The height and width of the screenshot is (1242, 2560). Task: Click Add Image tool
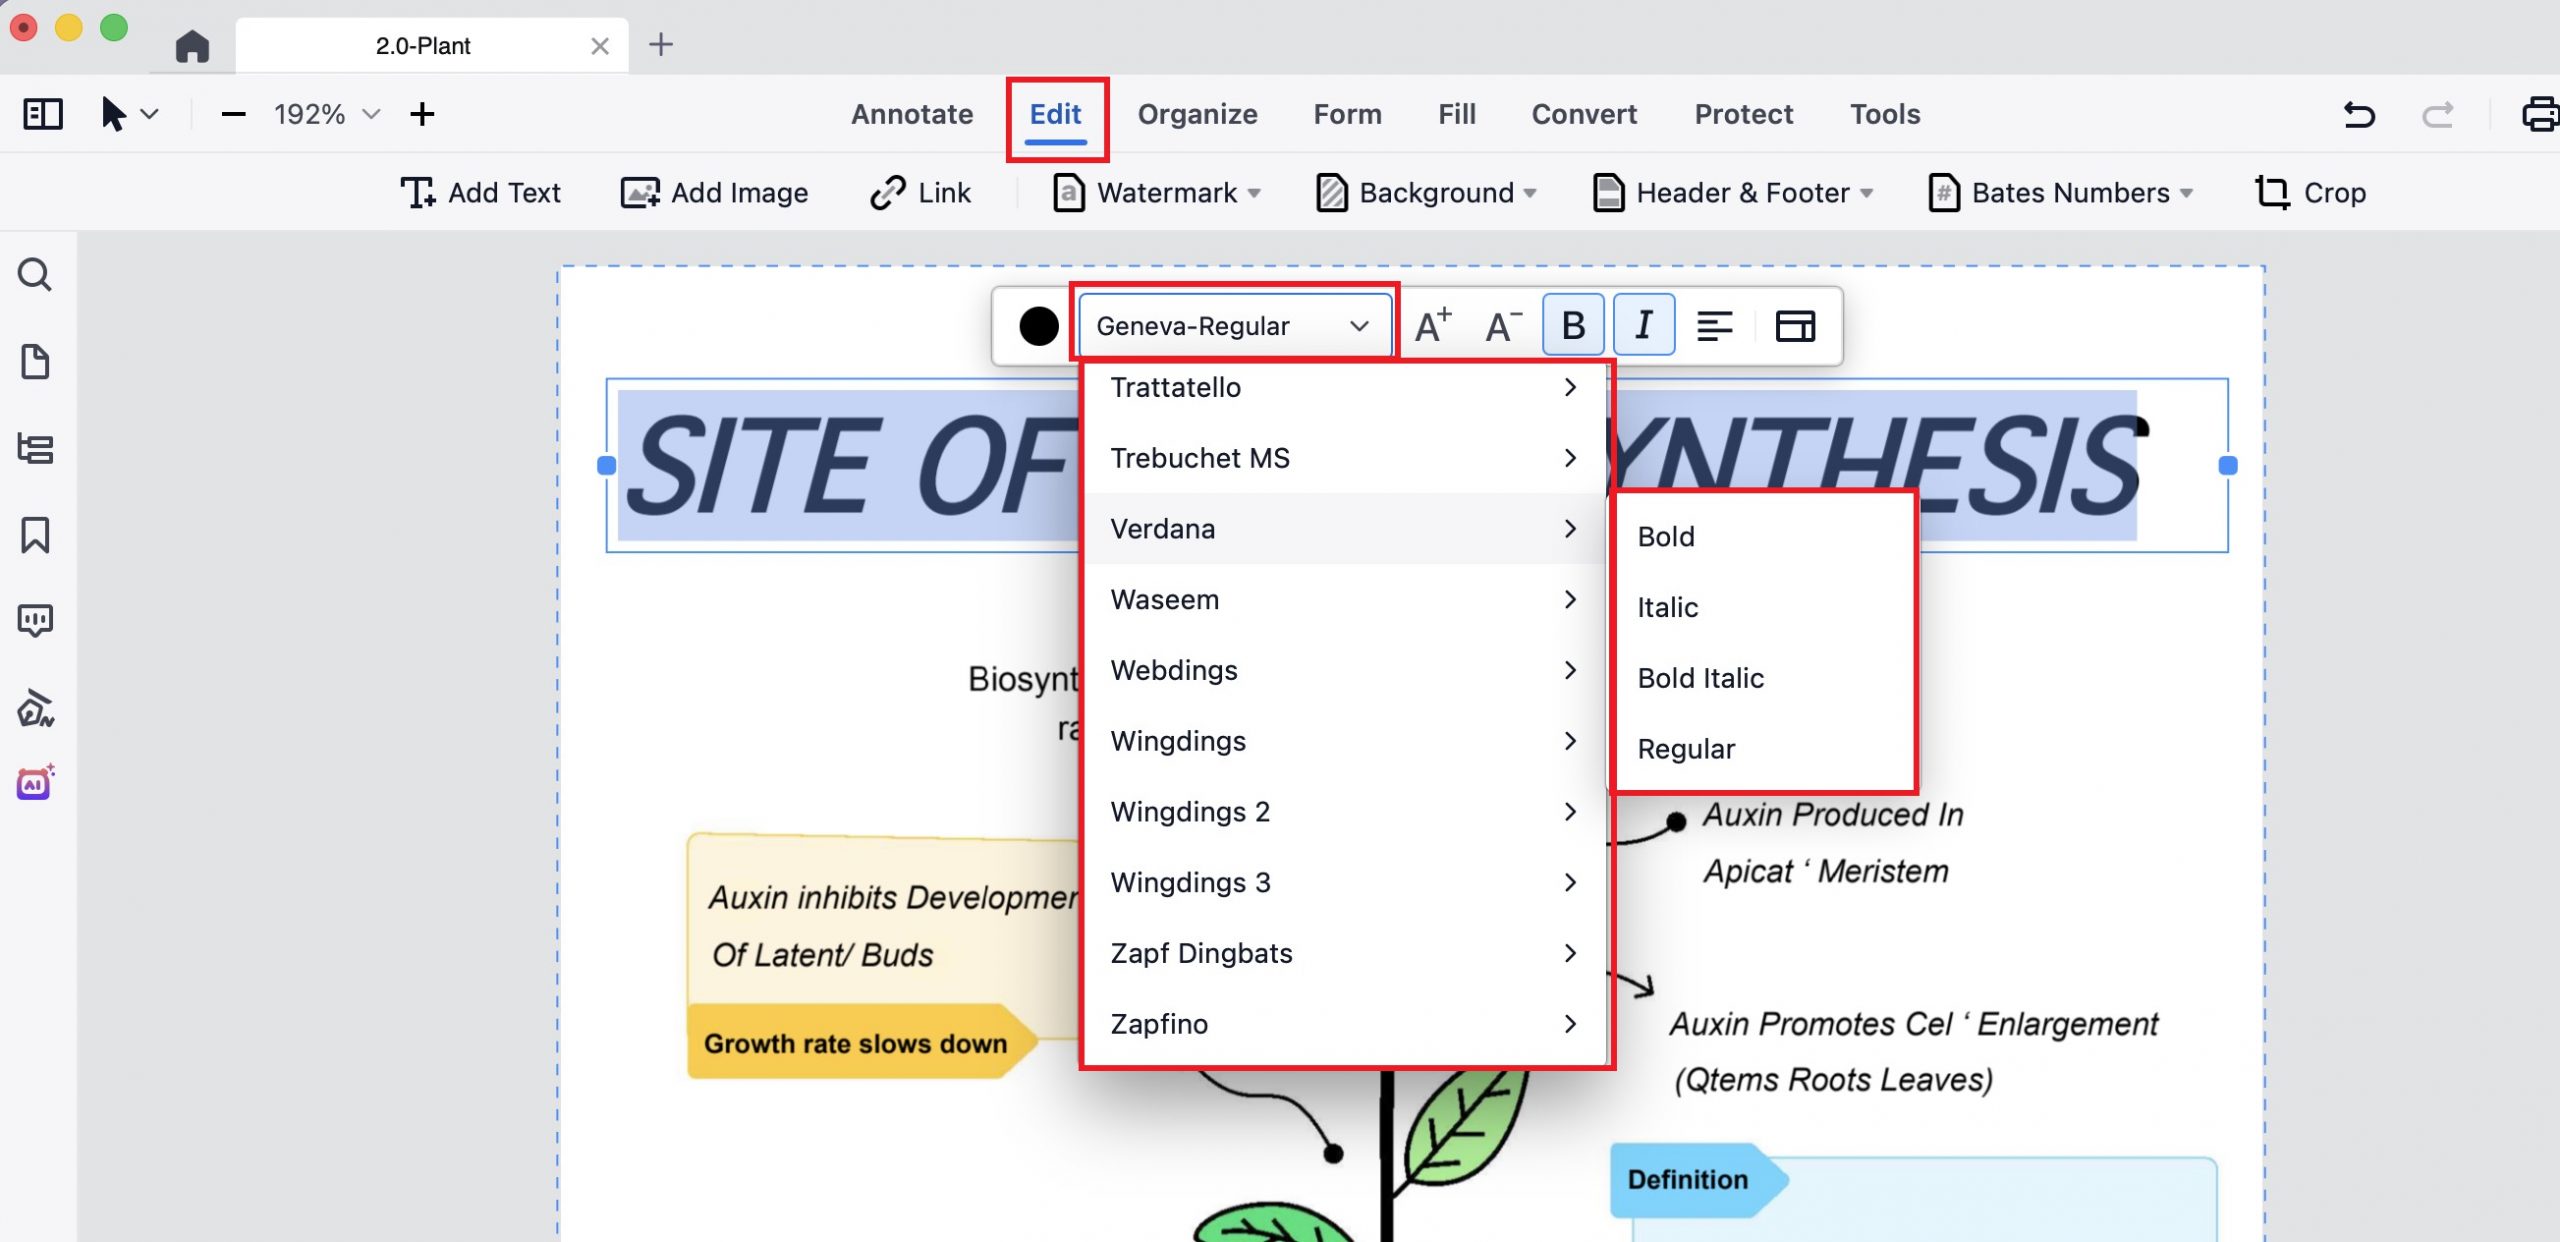pyautogui.click(x=714, y=192)
